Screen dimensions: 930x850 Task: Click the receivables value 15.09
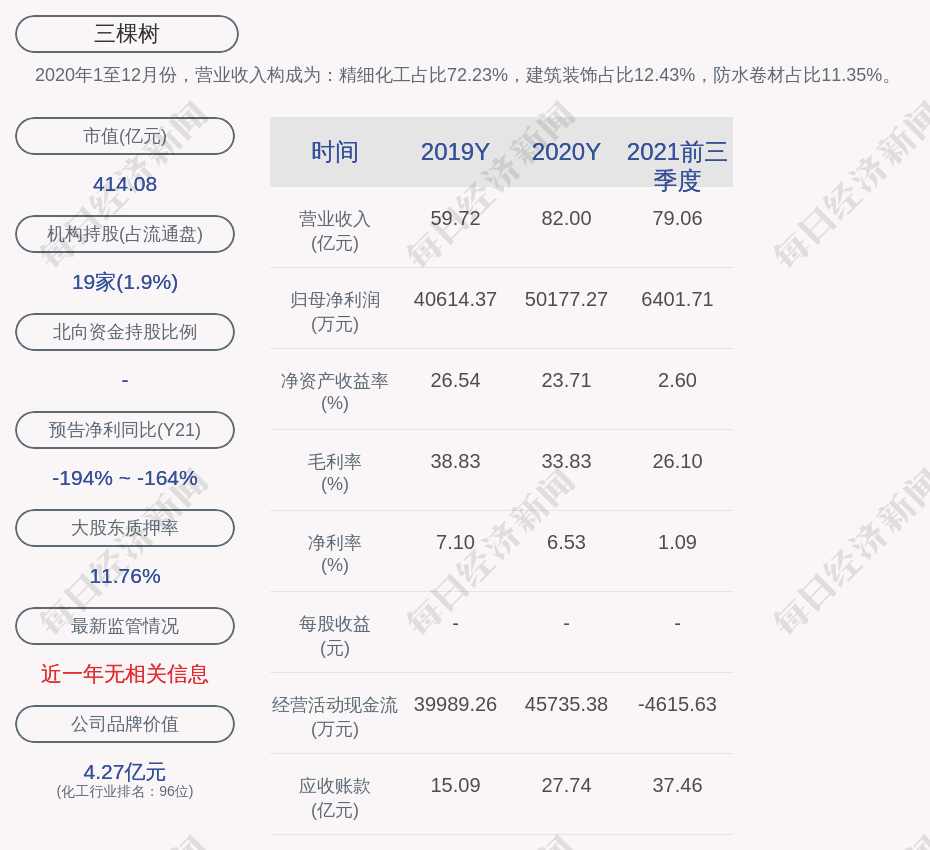click(456, 785)
